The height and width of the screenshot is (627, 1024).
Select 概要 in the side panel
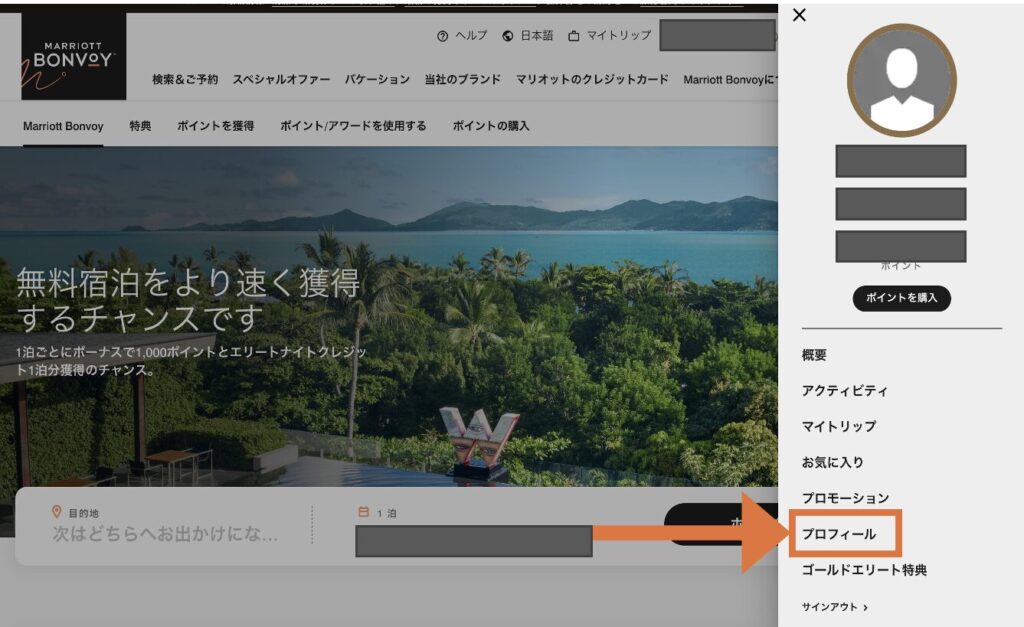(814, 355)
